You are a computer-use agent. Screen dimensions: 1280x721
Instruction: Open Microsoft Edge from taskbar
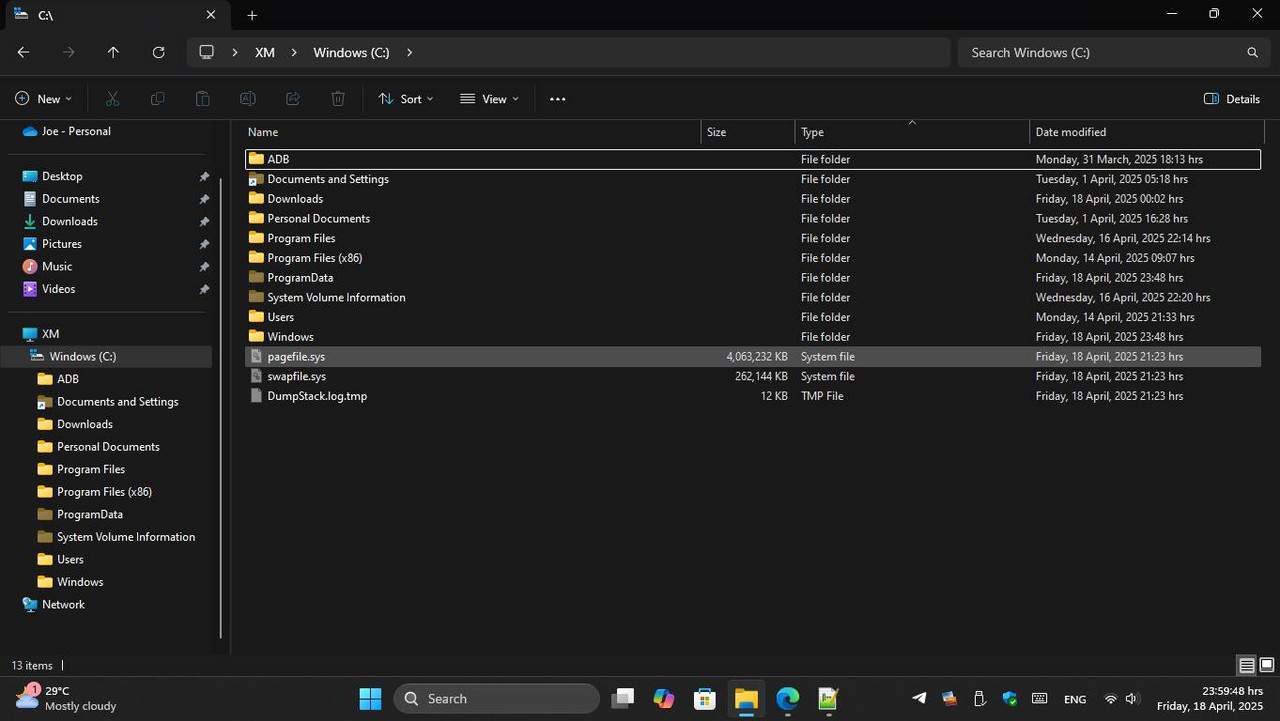click(787, 698)
